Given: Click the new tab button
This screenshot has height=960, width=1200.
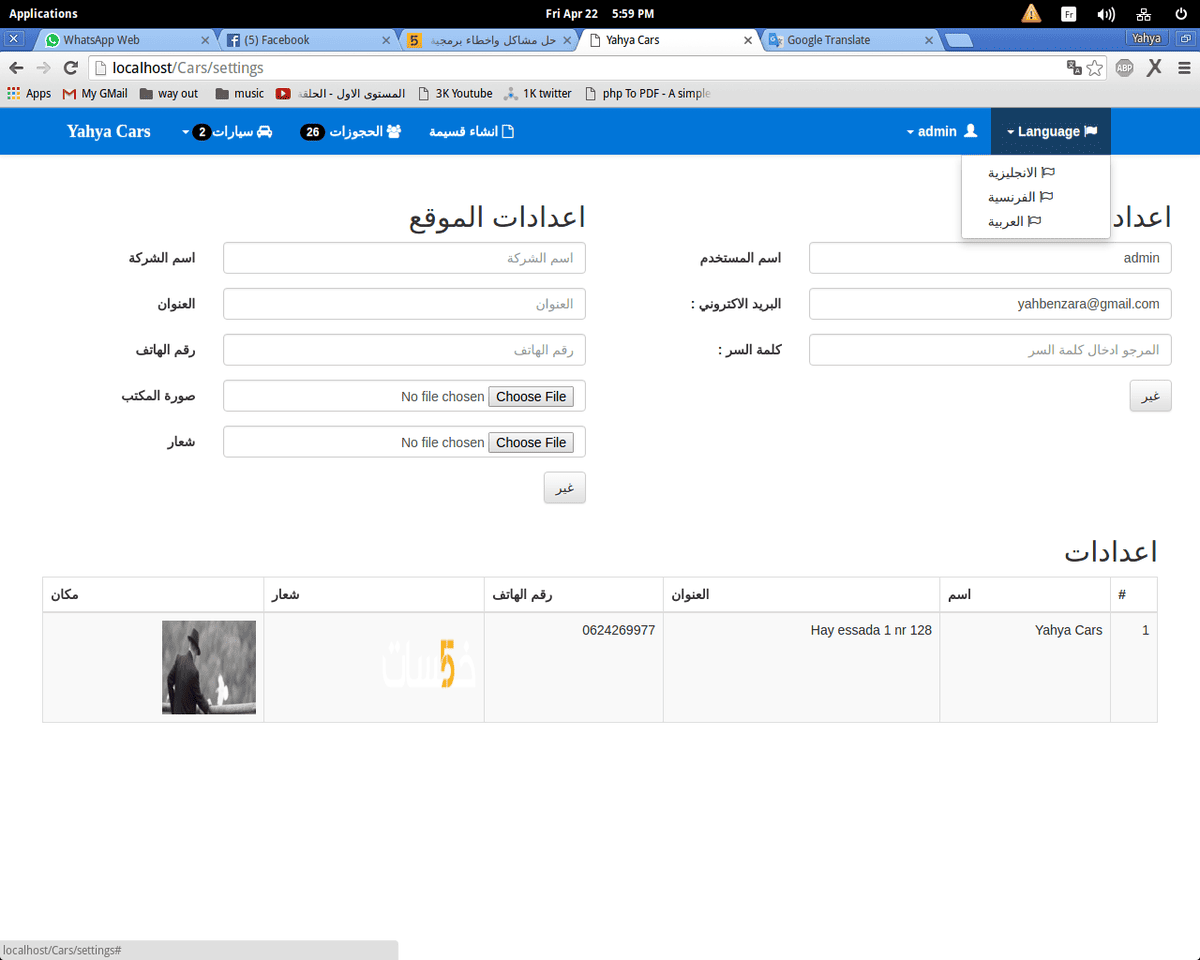Looking at the screenshot, I should tap(959, 41).
